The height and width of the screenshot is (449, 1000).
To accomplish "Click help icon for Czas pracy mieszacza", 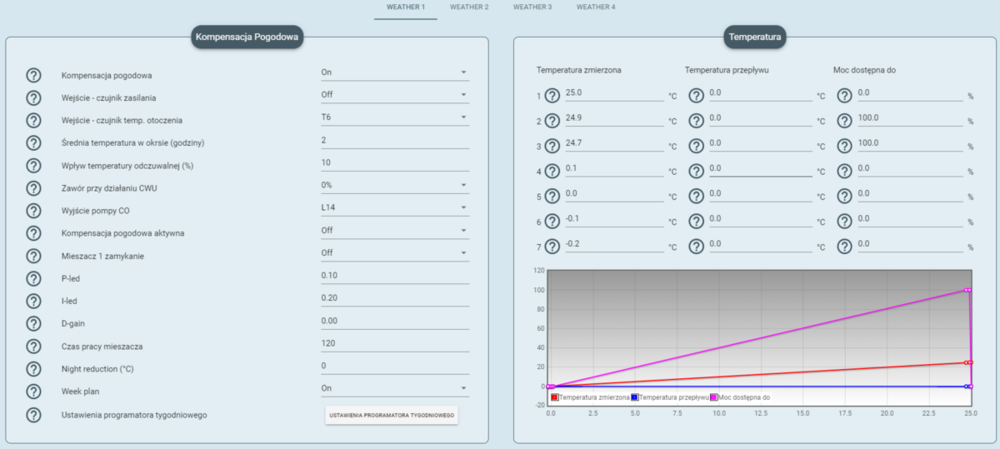I will [34, 344].
